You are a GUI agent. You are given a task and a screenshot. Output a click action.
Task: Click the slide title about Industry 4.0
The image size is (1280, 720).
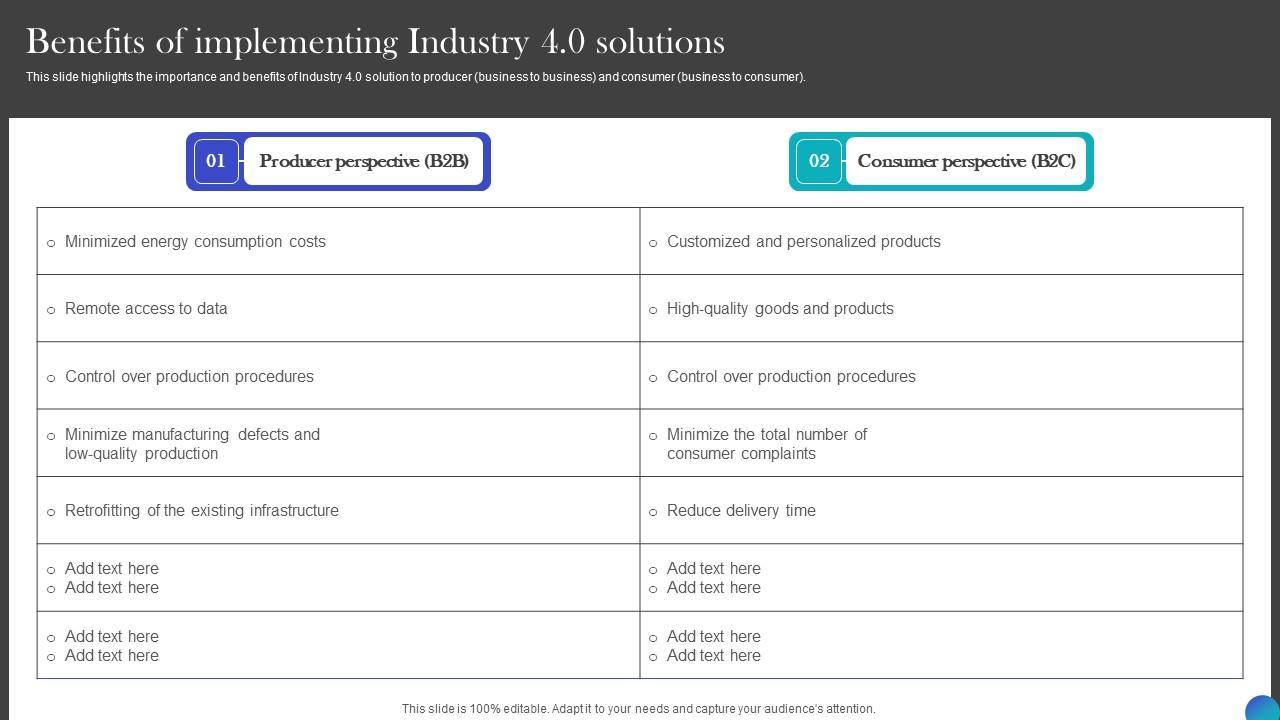pyautogui.click(x=375, y=42)
